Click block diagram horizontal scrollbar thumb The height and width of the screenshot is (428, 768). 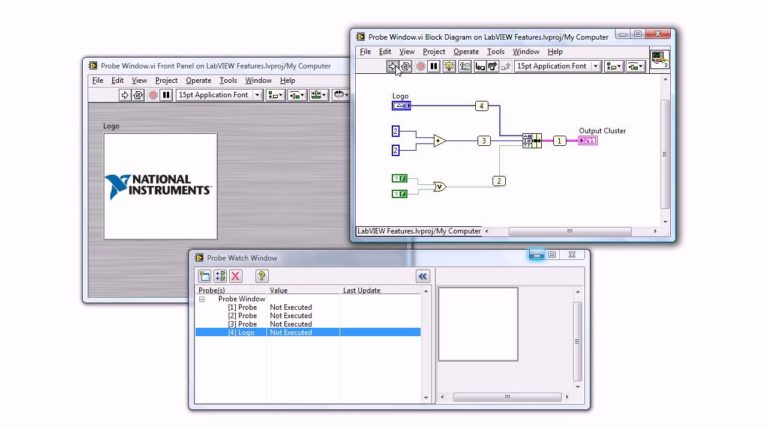(x=570, y=231)
